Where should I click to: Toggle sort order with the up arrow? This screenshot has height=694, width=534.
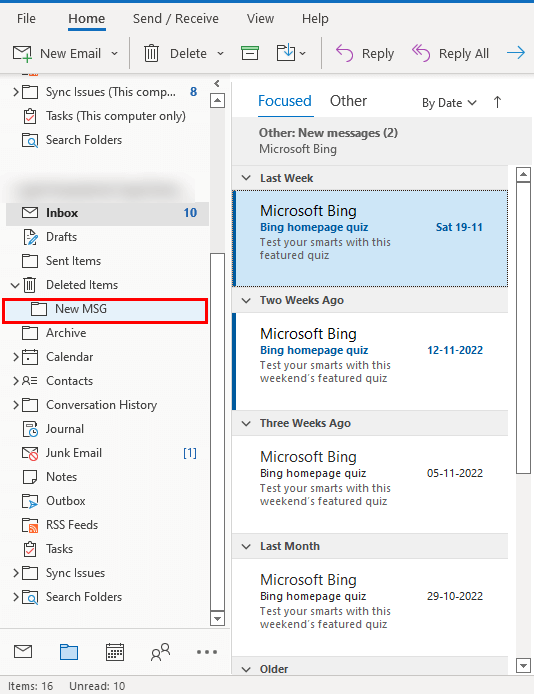[497, 102]
